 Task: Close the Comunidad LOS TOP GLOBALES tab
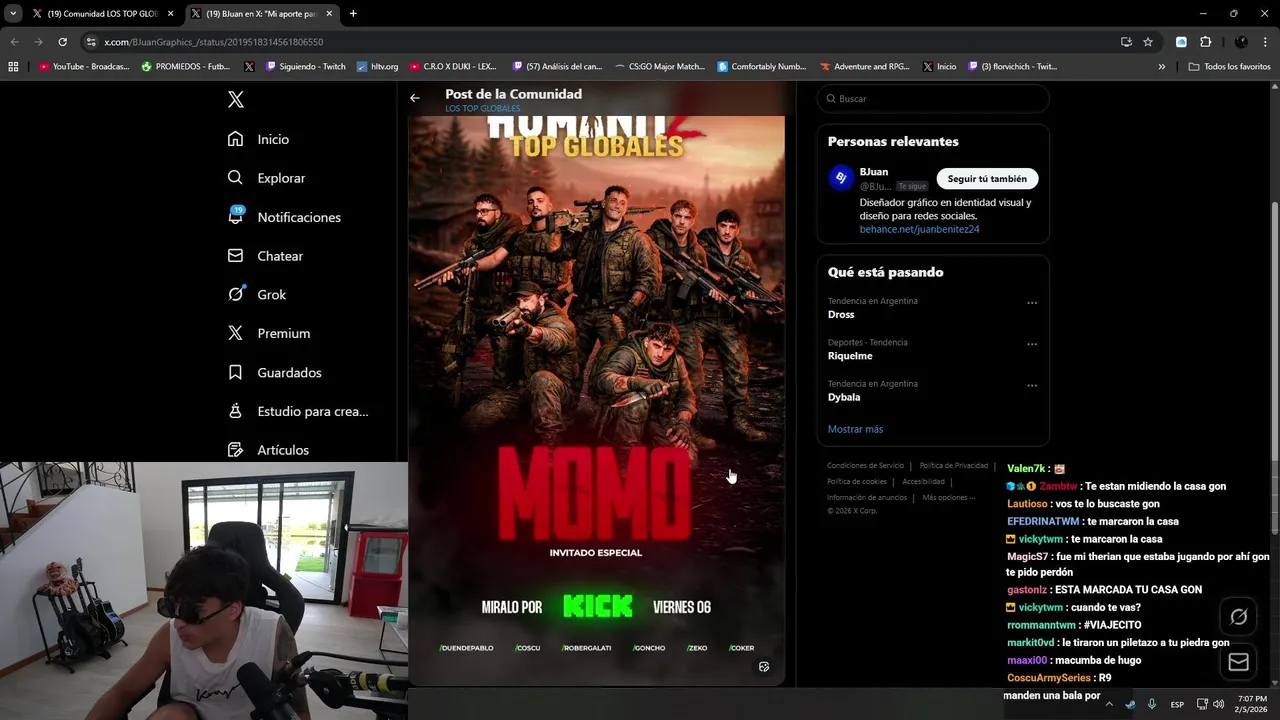[x=170, y=14]
